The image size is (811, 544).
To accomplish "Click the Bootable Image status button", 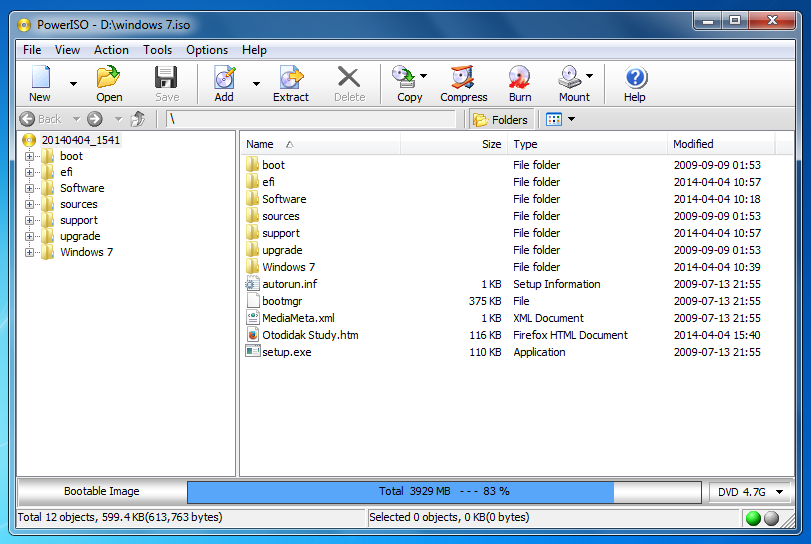I will tap(102, 492).
